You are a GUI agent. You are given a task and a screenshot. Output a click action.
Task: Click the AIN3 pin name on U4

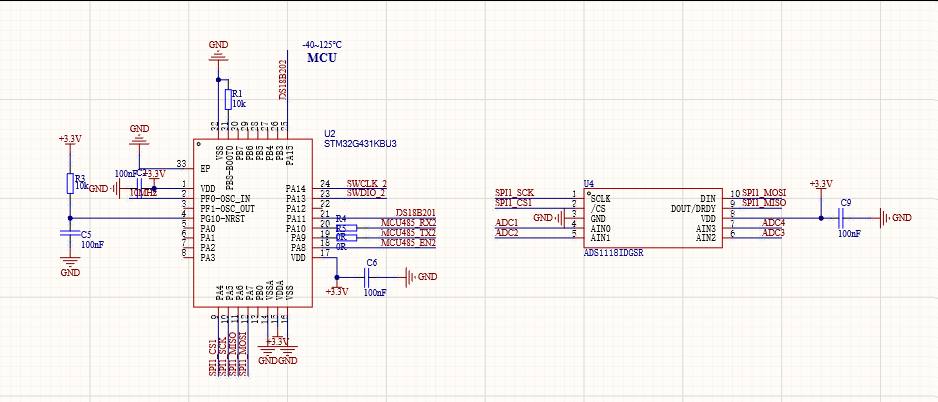pyautogui.click(x=705, y=229)
